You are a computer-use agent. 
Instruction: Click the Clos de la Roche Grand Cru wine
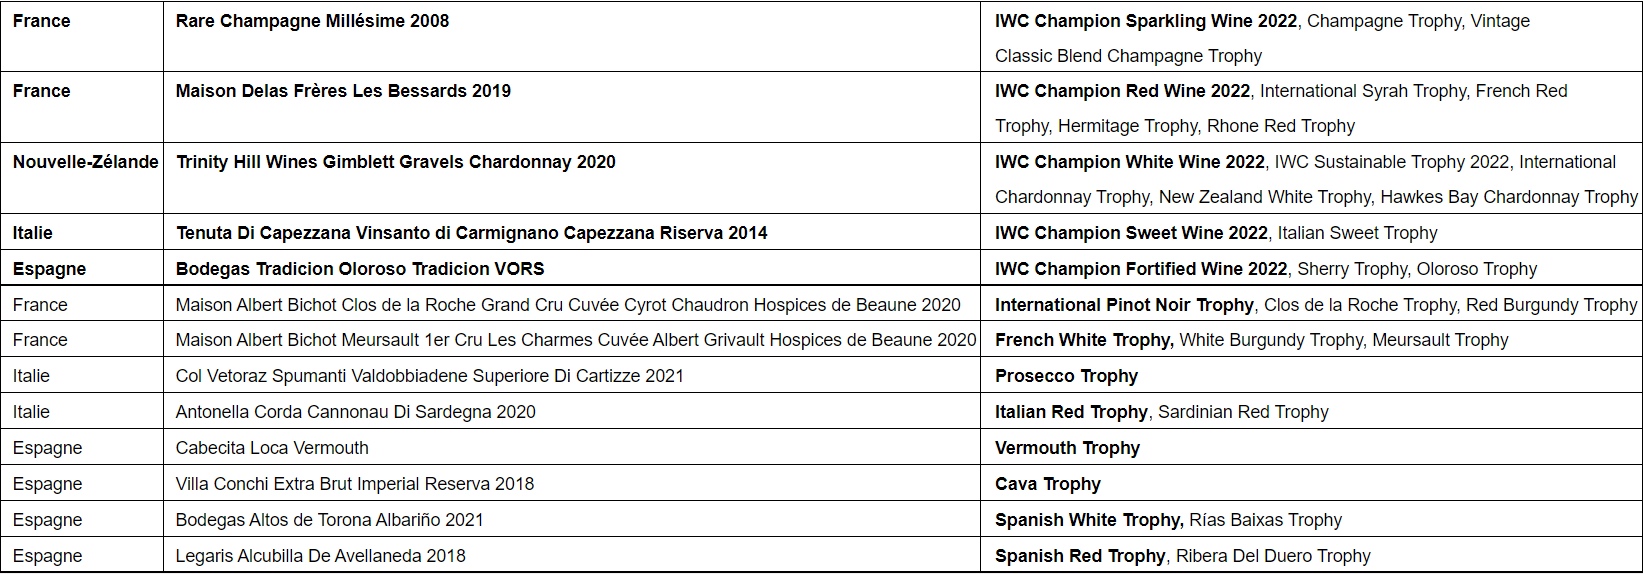568,305
